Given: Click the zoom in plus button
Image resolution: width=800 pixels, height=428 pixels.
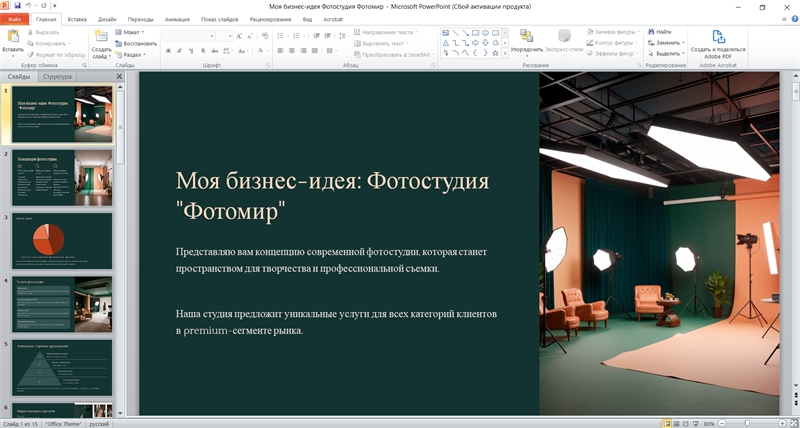Looking at the screenshot, I should [x=782, y=424].
